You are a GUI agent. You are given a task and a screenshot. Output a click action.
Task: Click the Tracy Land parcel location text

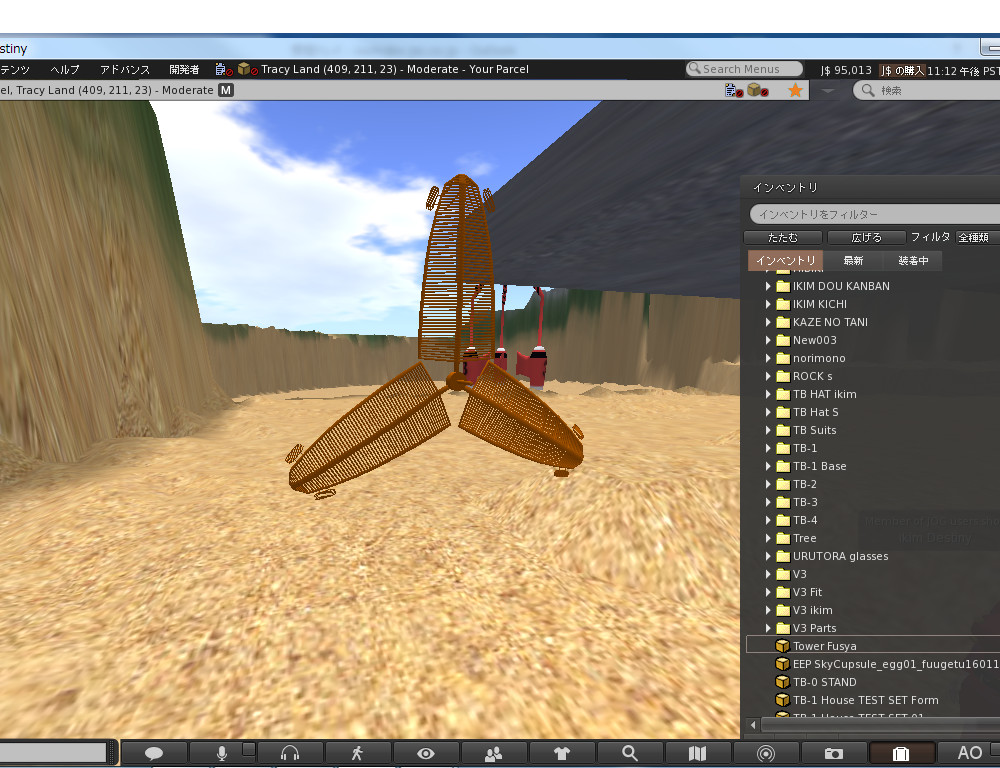[x=395, y=69]
